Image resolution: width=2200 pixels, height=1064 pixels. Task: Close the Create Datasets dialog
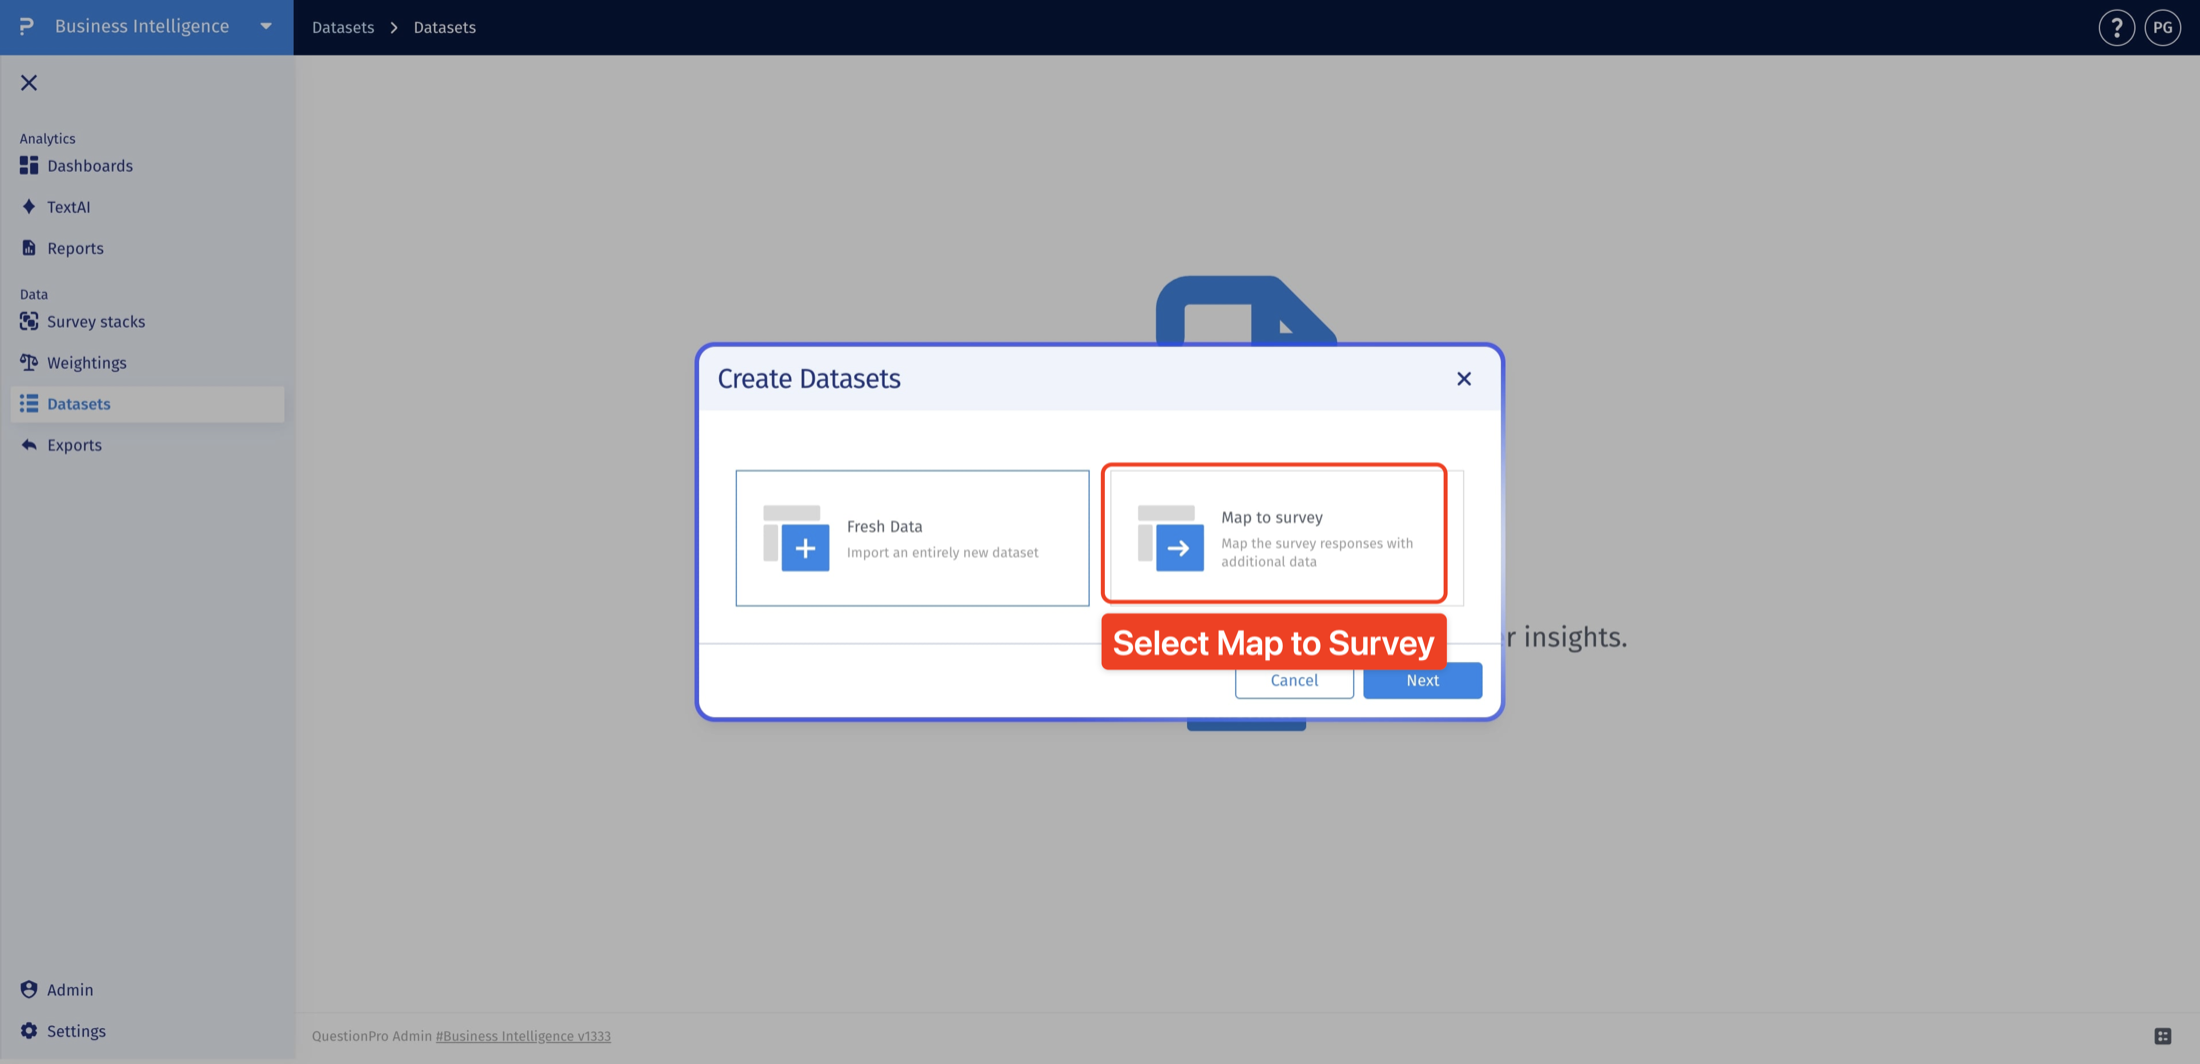pyautogui.click(x=1464, y=378)
